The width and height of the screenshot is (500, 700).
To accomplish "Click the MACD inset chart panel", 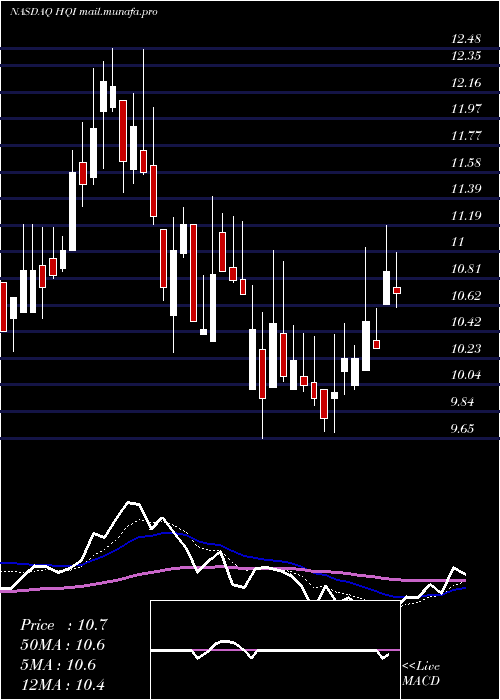I will [x=275, y=650].
